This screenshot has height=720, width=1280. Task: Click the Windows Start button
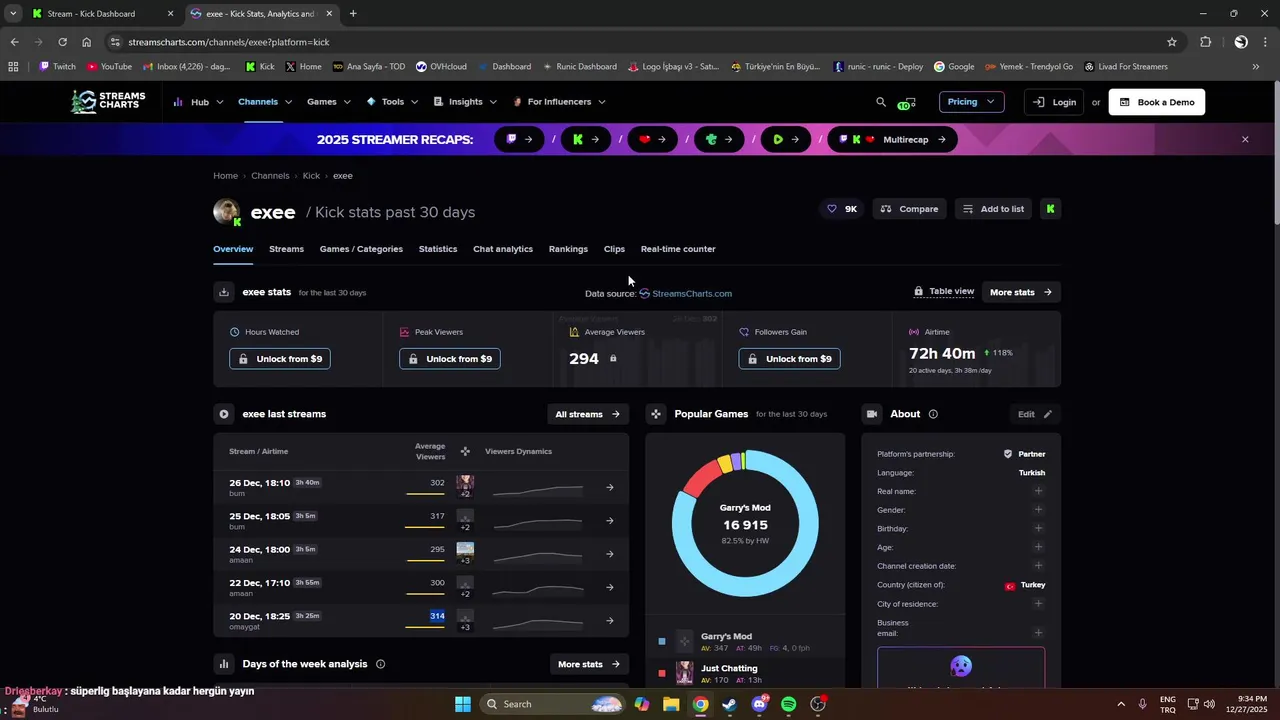[x=462, y=704]
